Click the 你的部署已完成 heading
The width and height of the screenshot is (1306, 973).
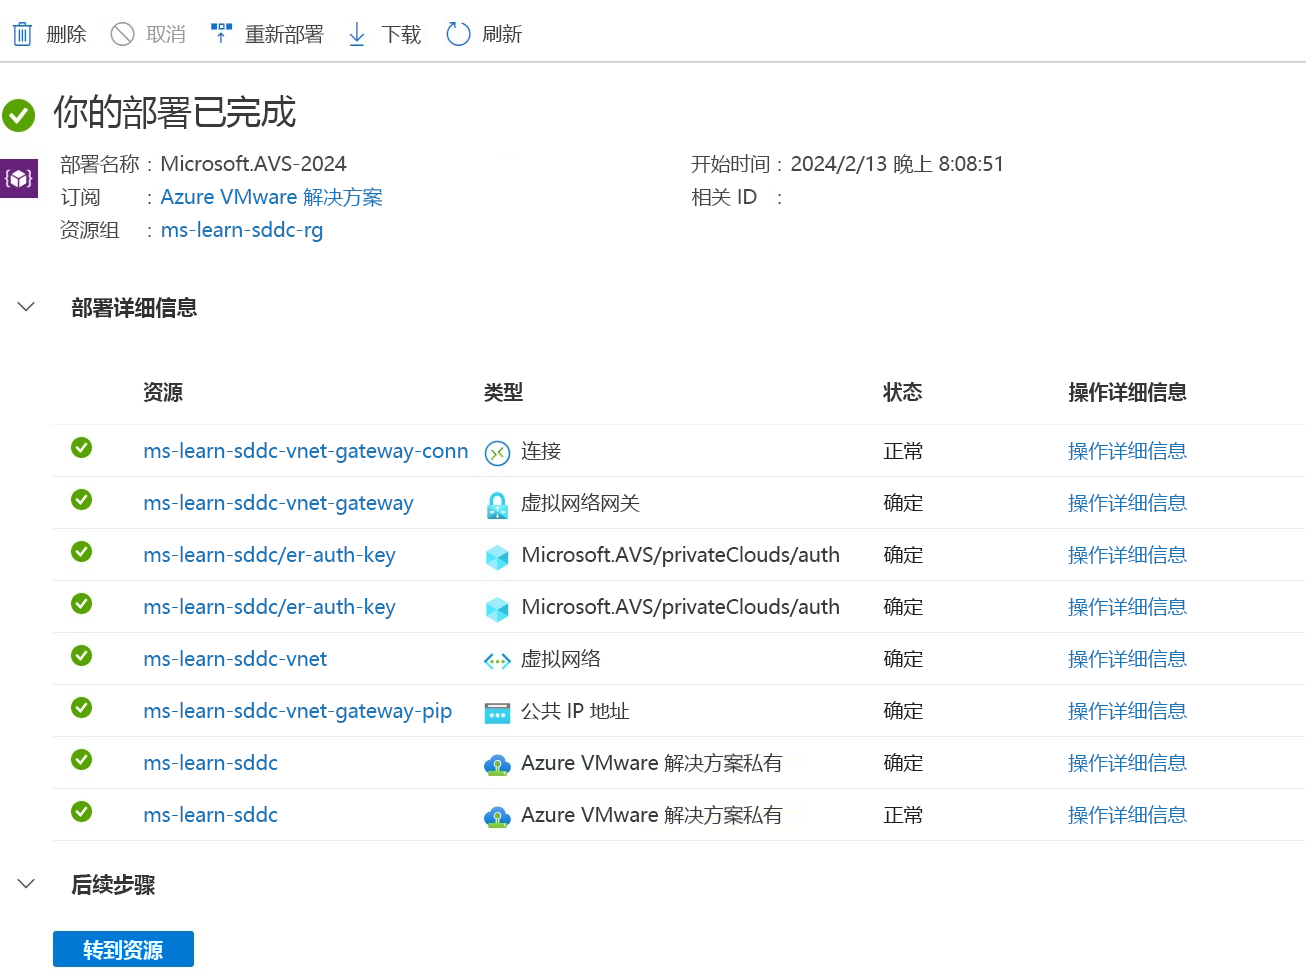(x=175, y=112)
